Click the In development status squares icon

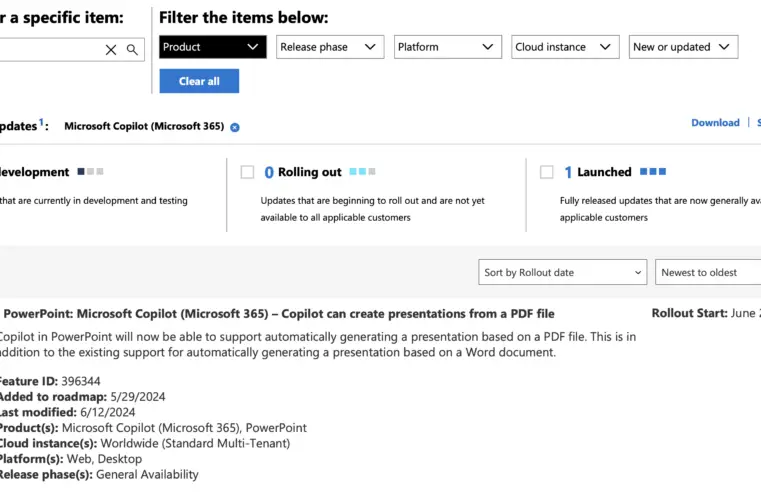(x=89, y=172)
